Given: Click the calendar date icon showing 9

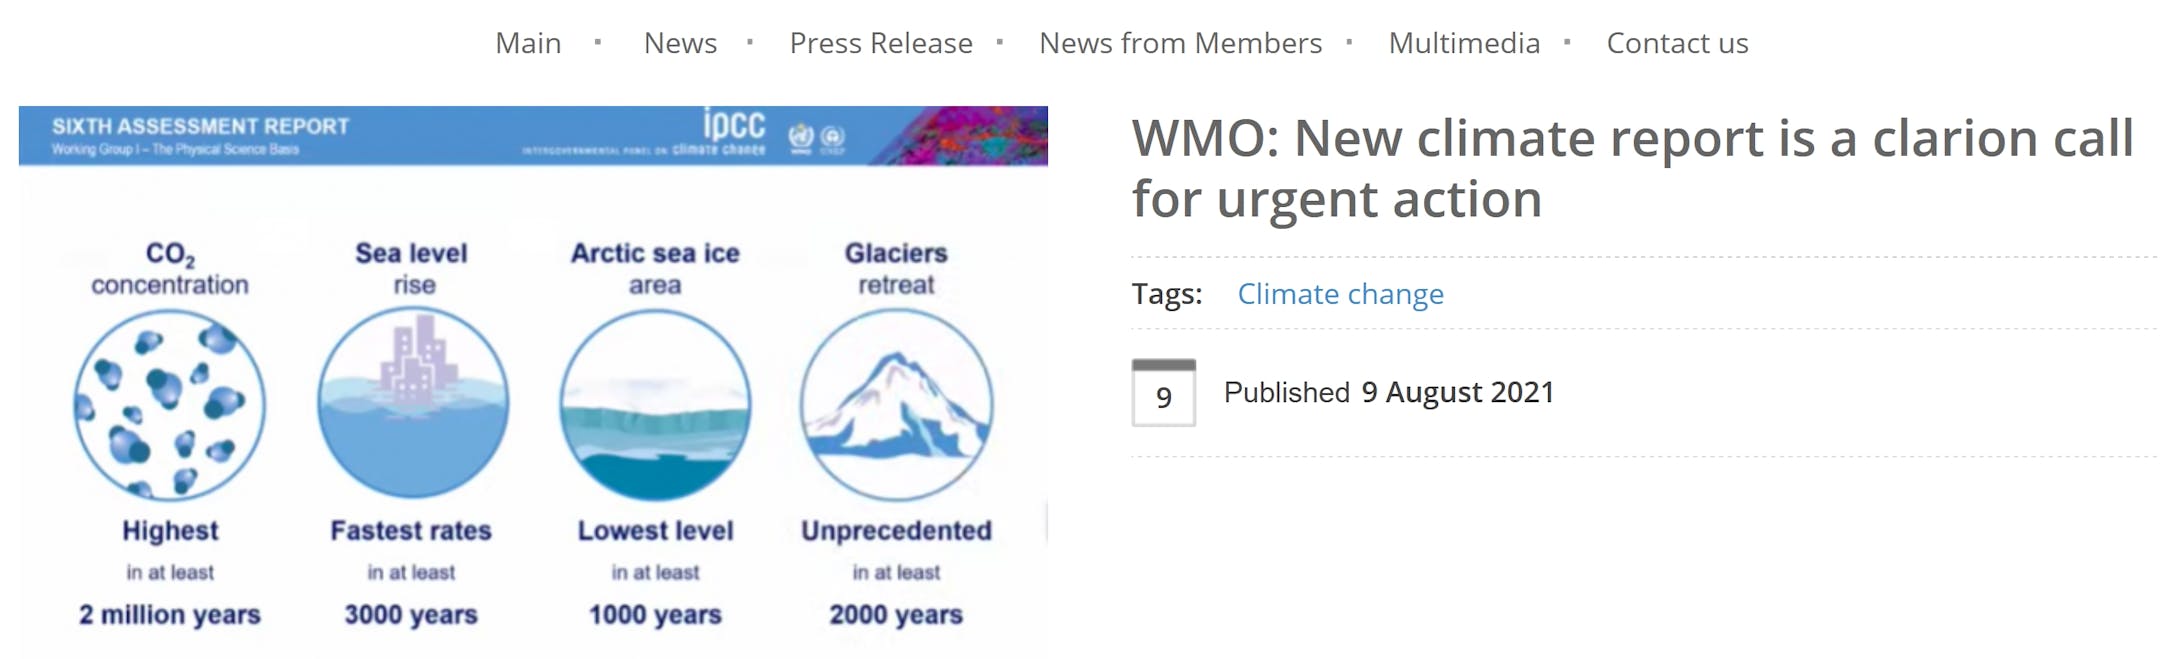Looking at the screenshot, I should click(1163, 393).
